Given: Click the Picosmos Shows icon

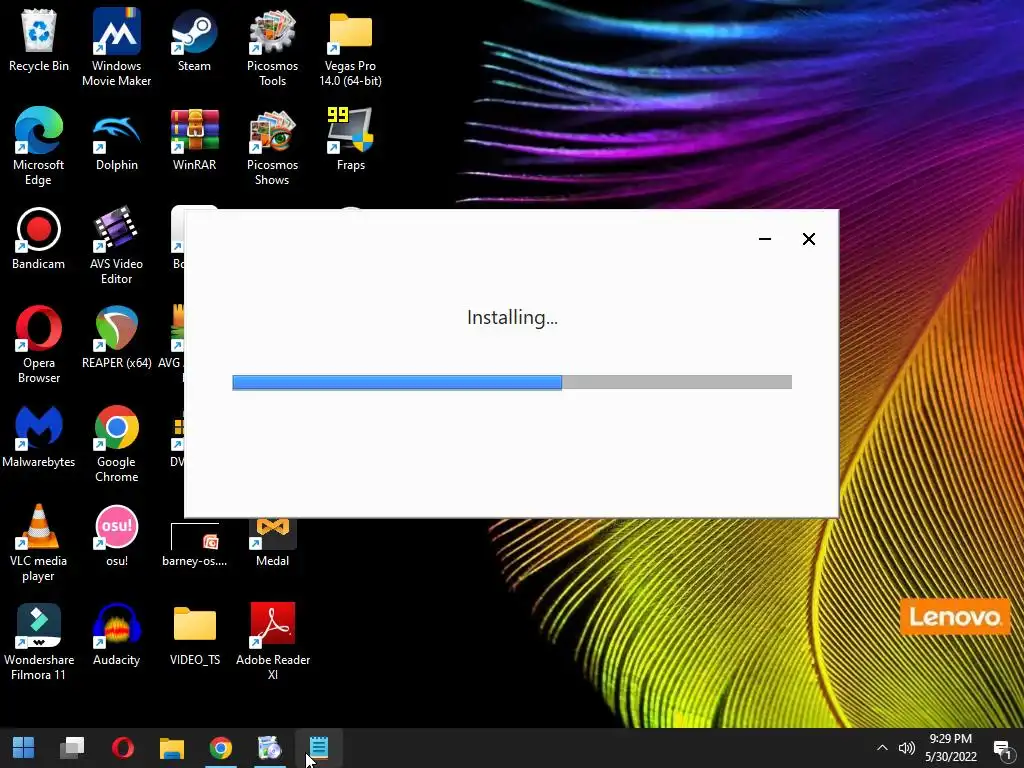Looking at the screenshot, I should coord(272,146).
